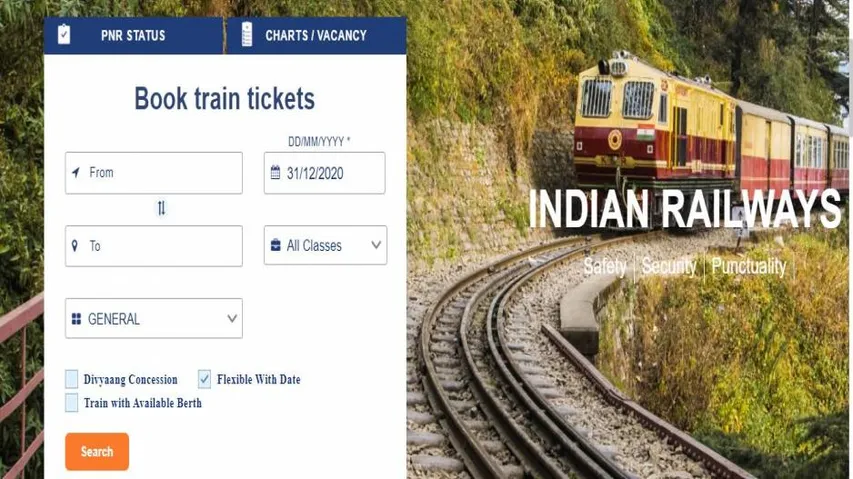Click the calendar icon in date field

click(275, 173)
